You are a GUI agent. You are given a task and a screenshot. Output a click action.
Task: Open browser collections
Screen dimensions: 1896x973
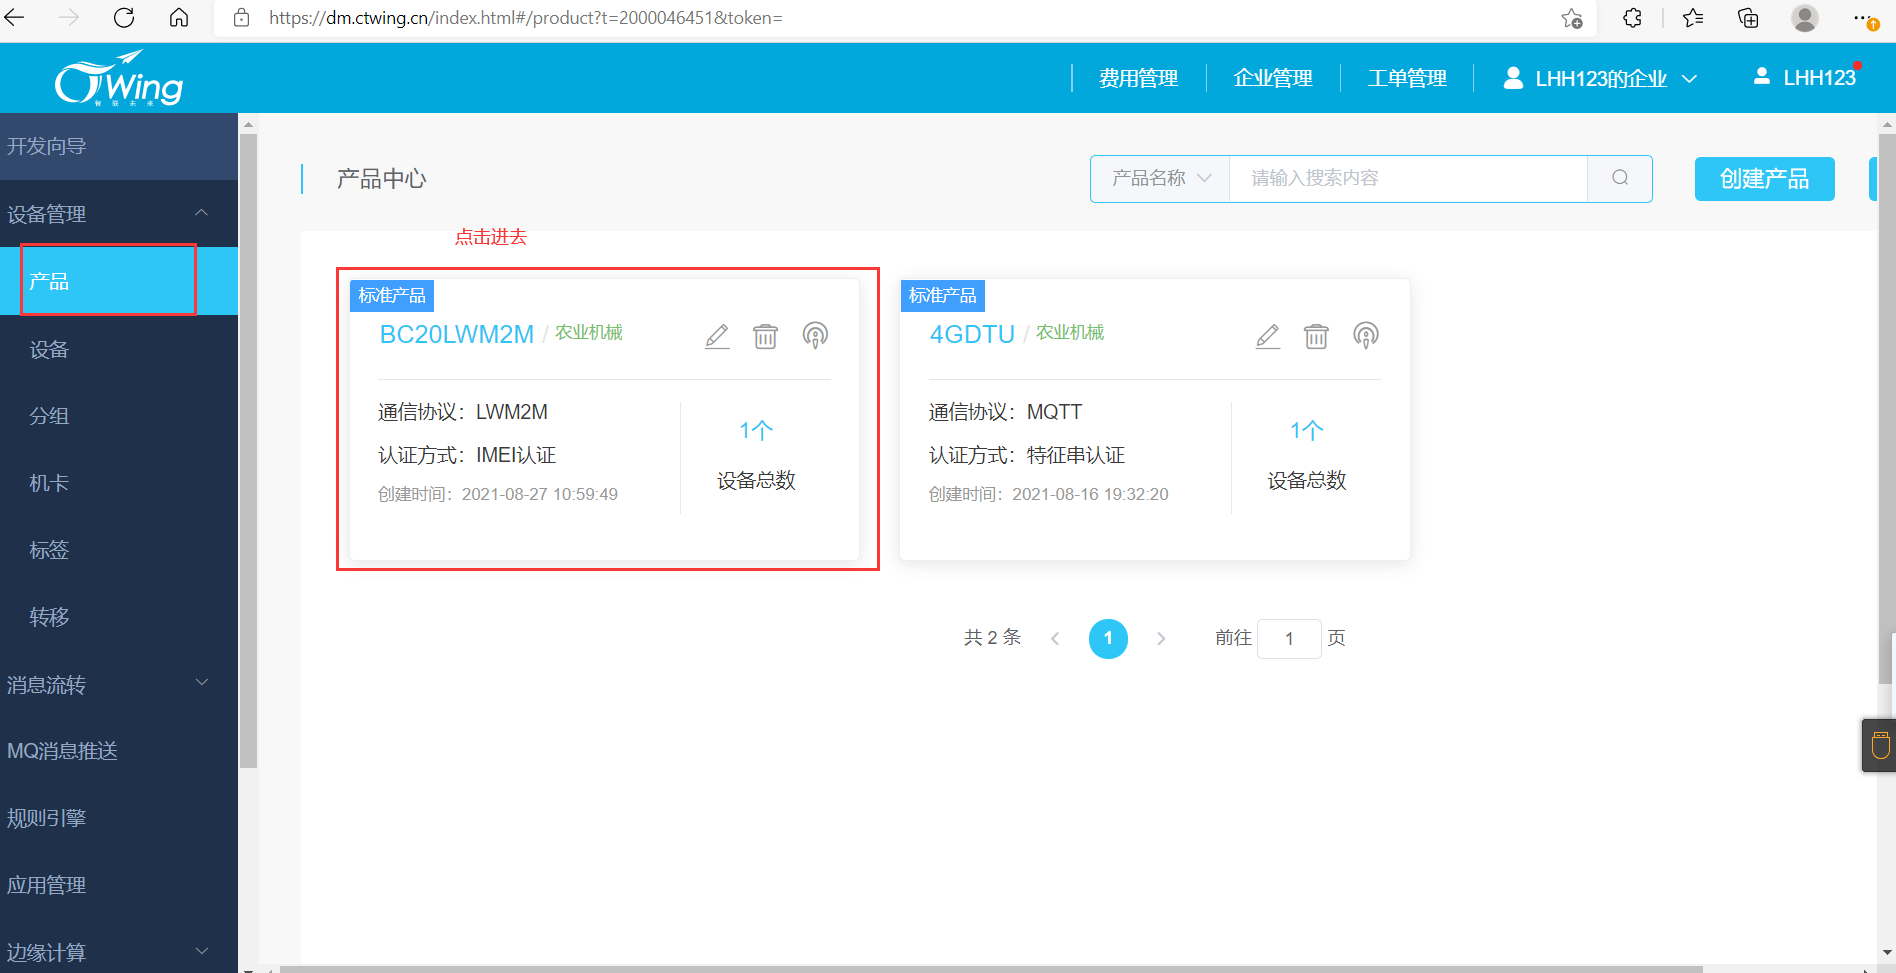click(x=1748, y=18)
